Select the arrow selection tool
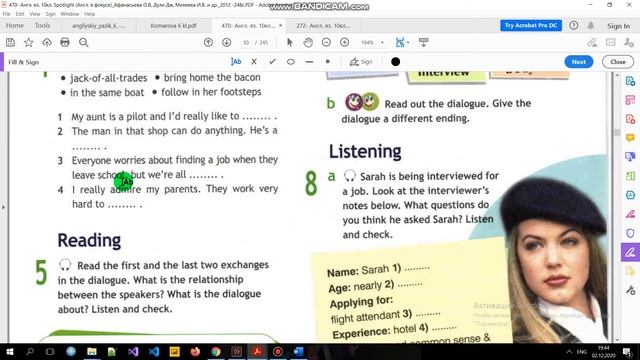Viewport: 640px width, 360px height. [290, 42]
